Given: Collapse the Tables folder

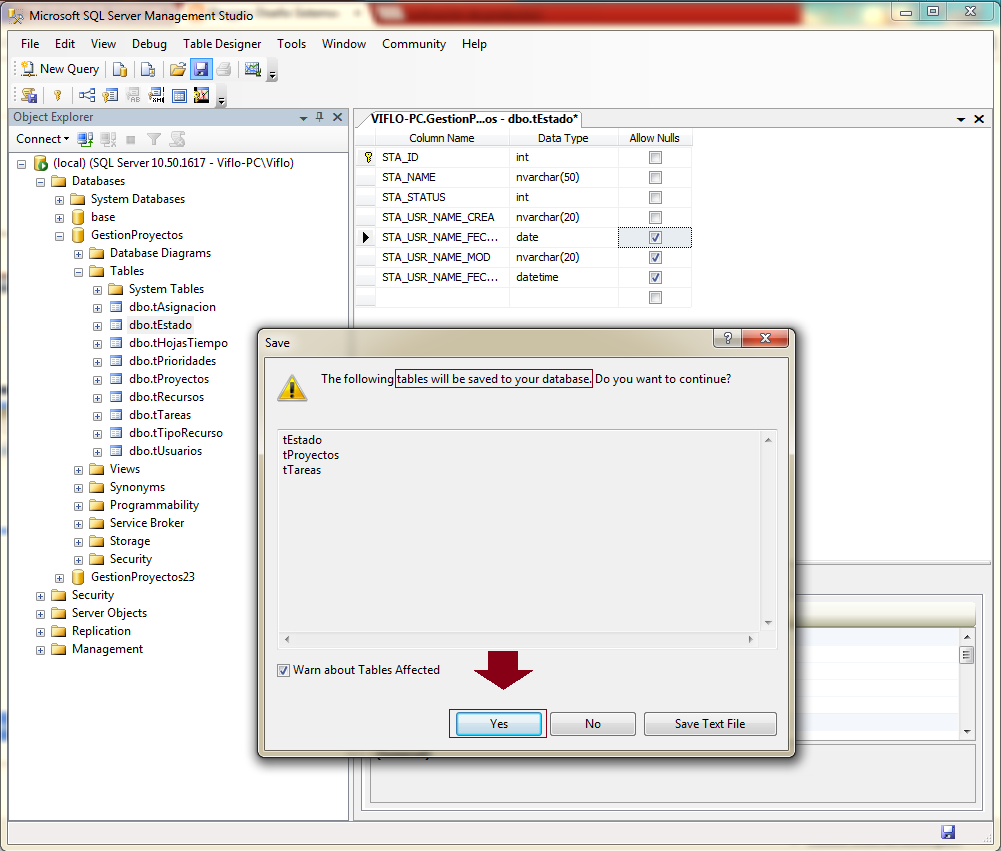Looking at the screenshot, I should coord(78,270).
